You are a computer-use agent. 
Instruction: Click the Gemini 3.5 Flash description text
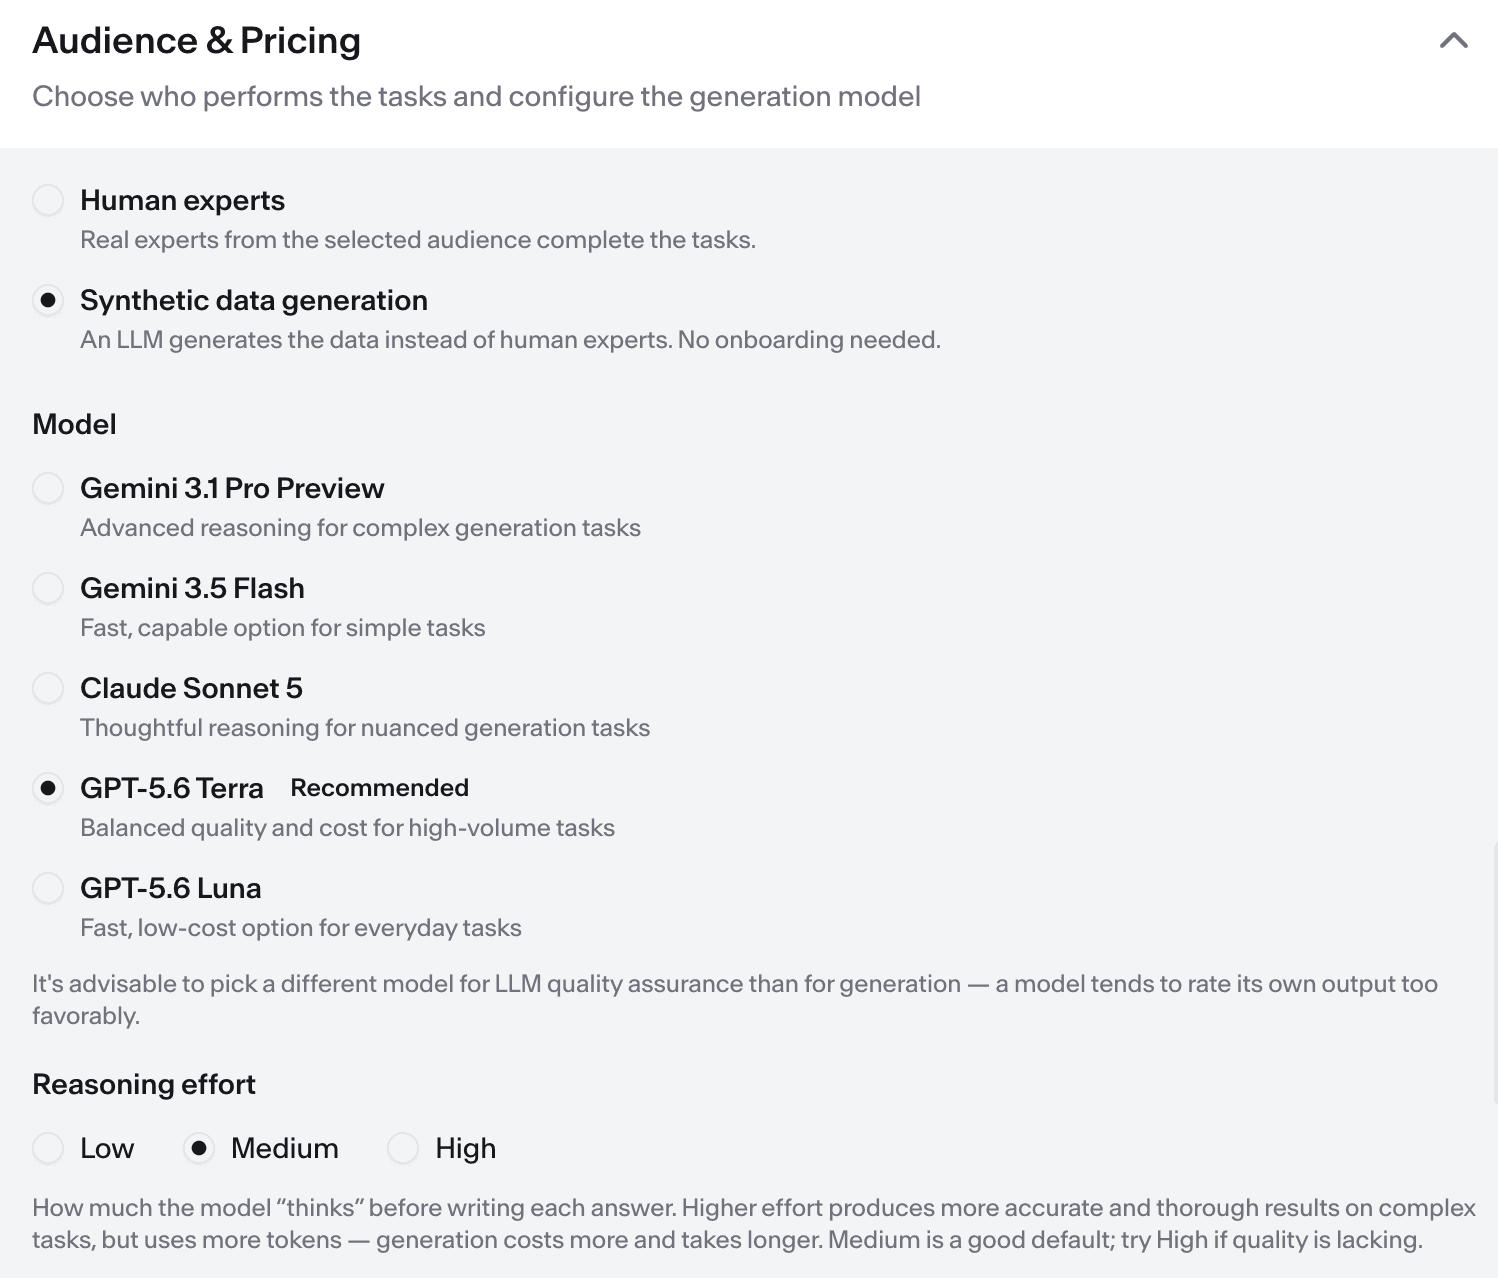[283, 628]
